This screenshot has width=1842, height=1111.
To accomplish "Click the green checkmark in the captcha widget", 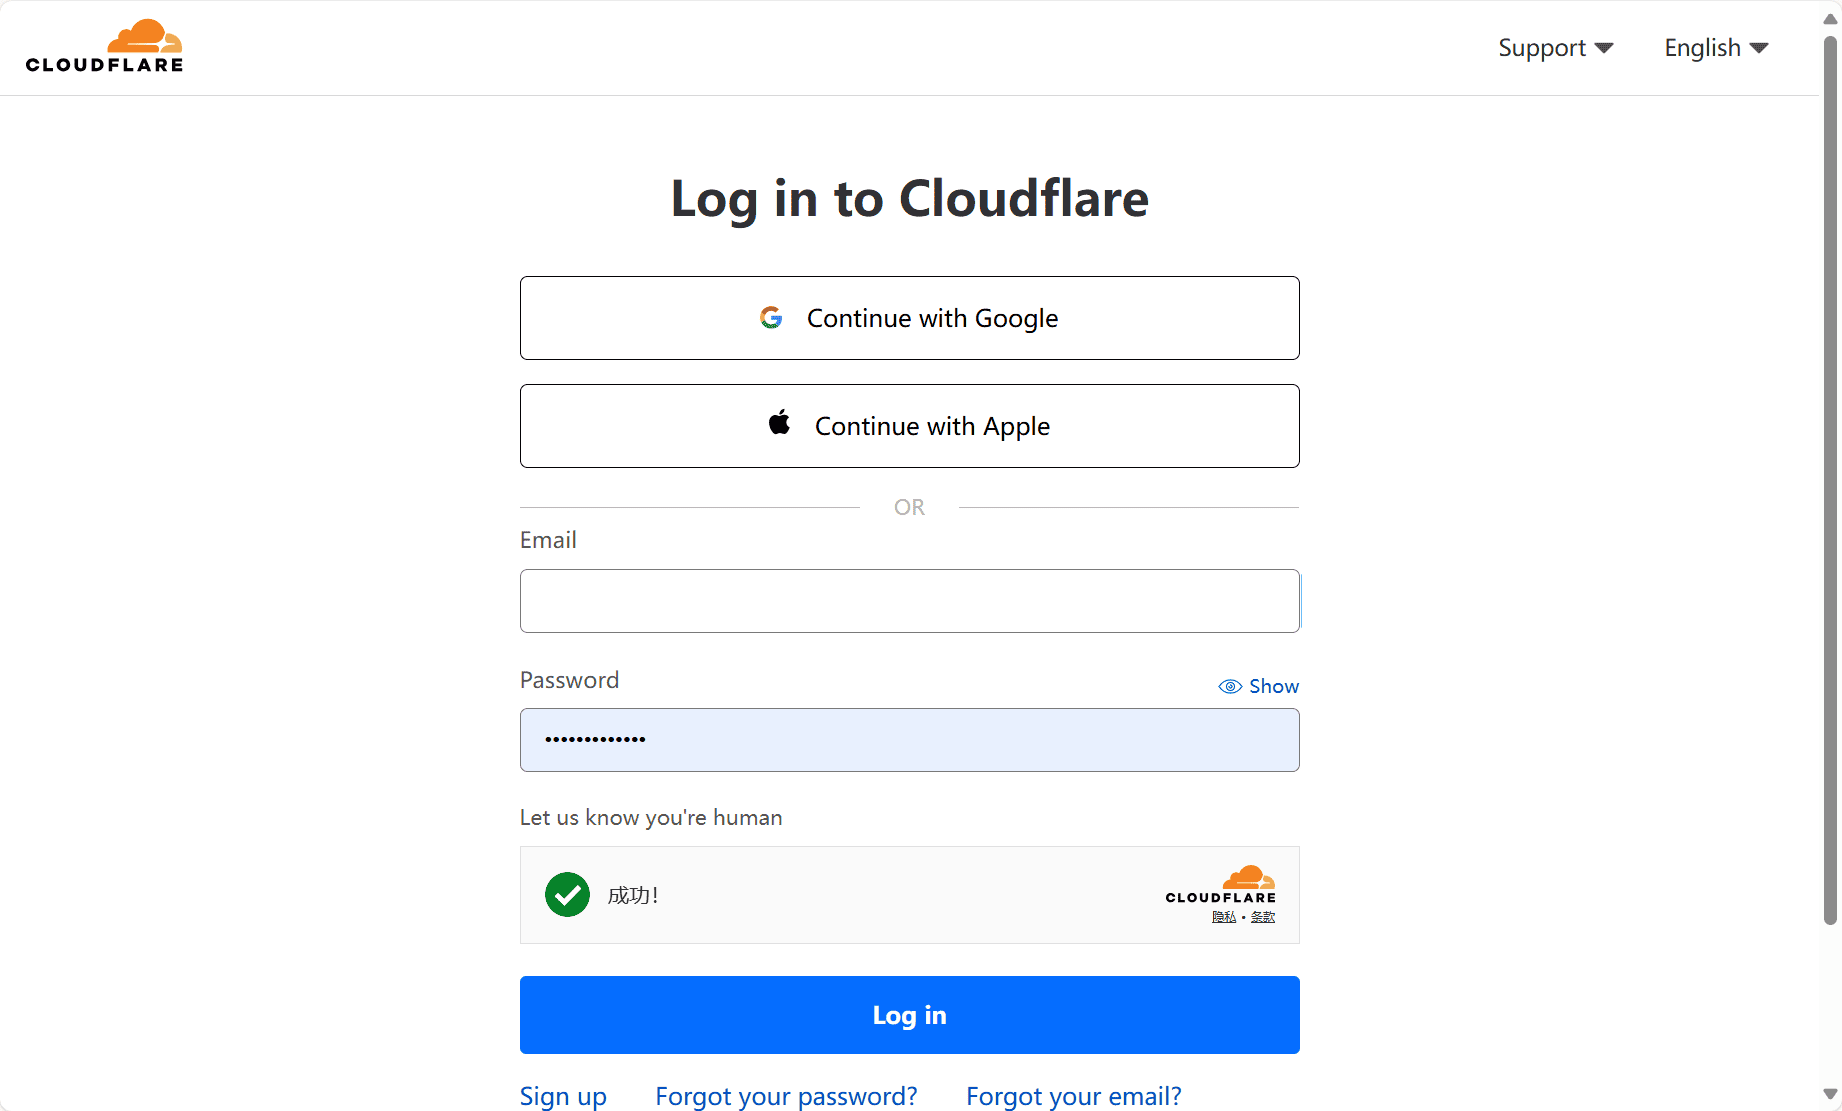I will pos(567,894).
